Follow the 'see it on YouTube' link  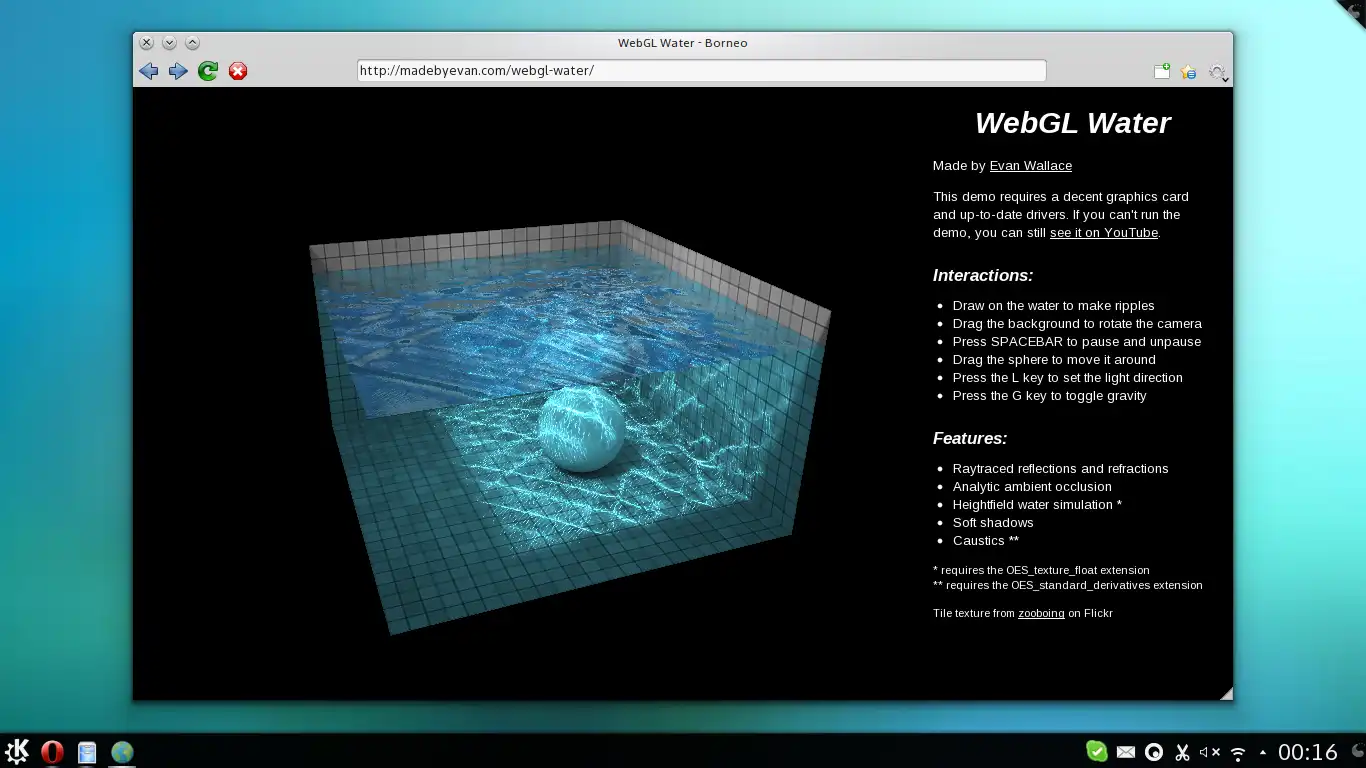pyautogui.click(x=1103, y=233)
